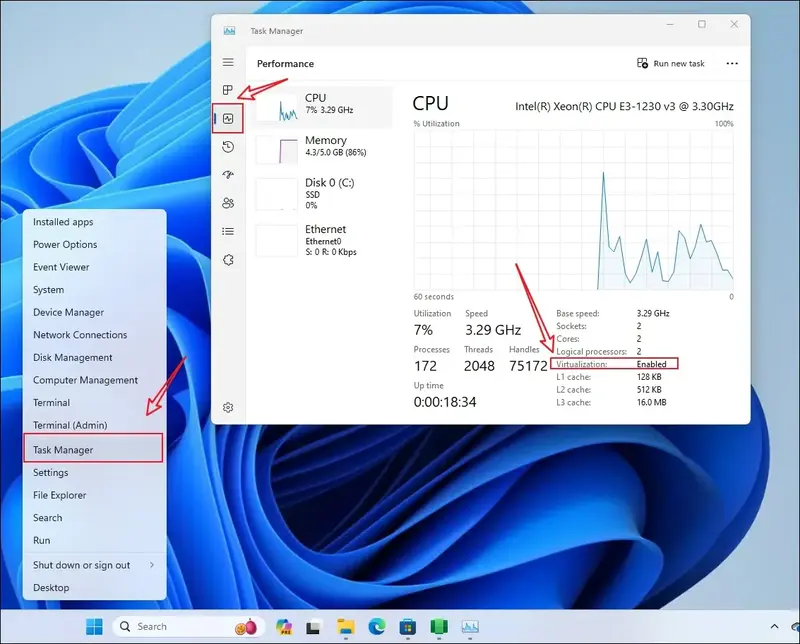The height and width of the screenshot is (644, 800).
Task: Select the Performance sidebar icon
Action: click(x=228, y=119)
